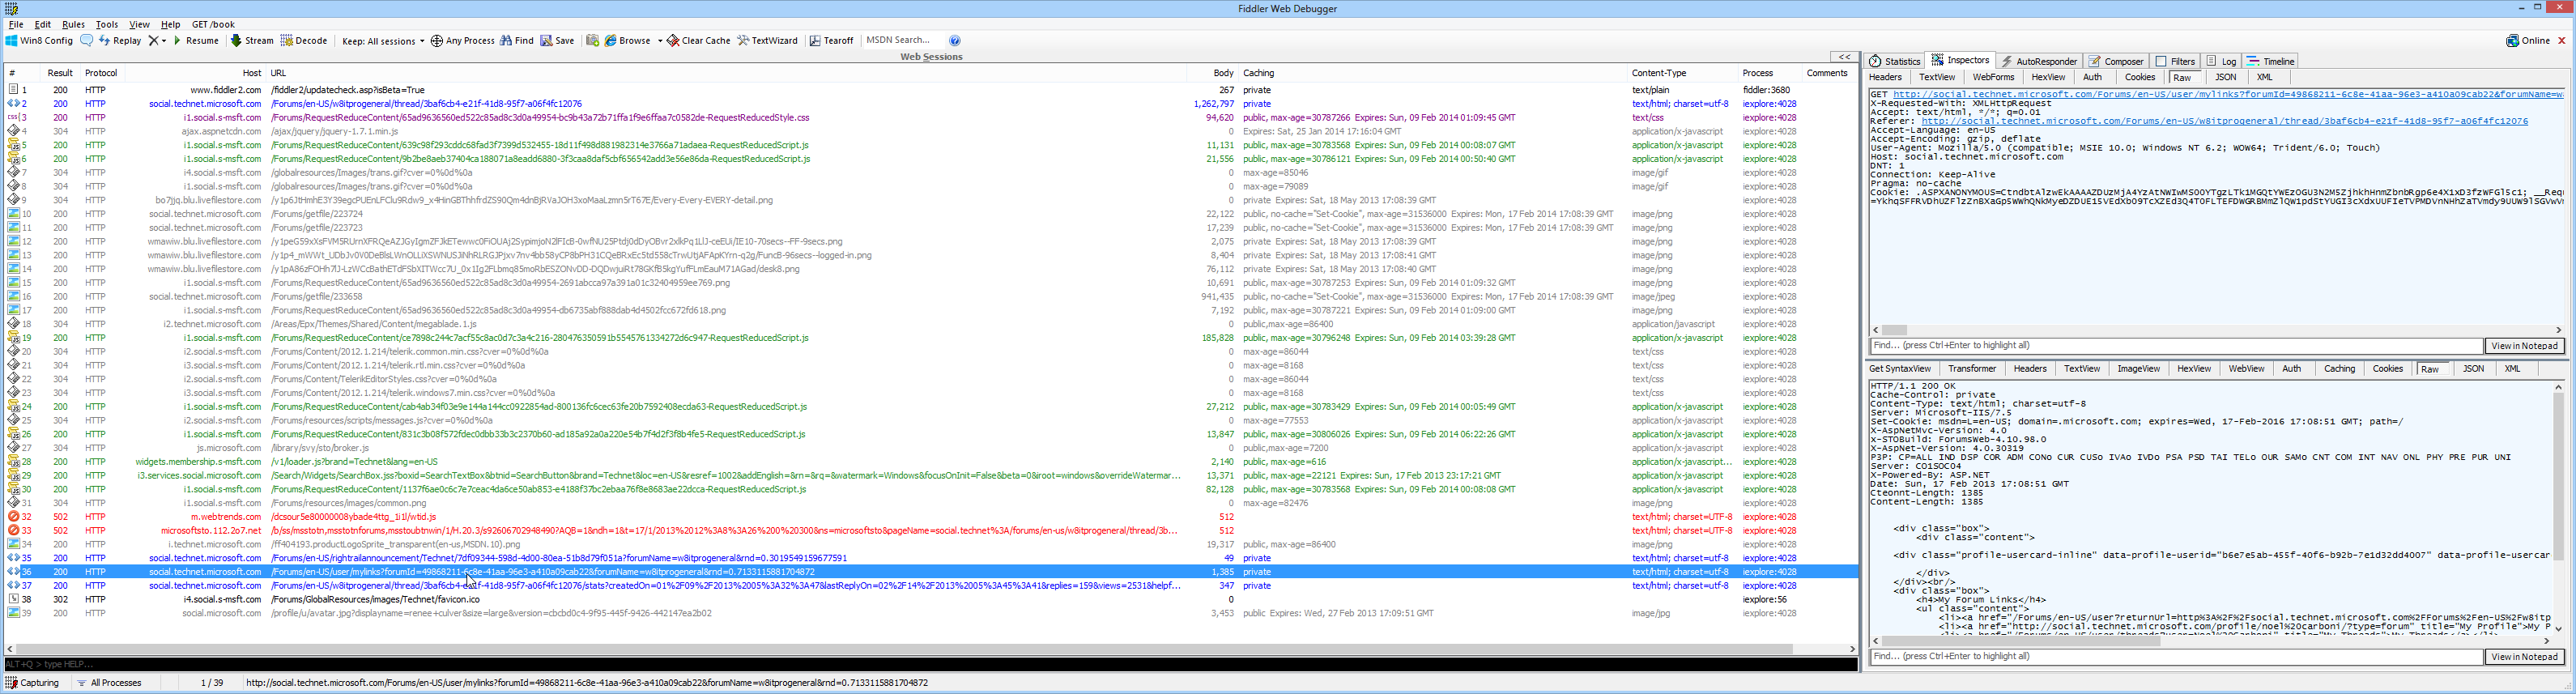This screenshot has width=2576, height=694.
Task: Switch to the Timeline tab
Action: 2271,61
